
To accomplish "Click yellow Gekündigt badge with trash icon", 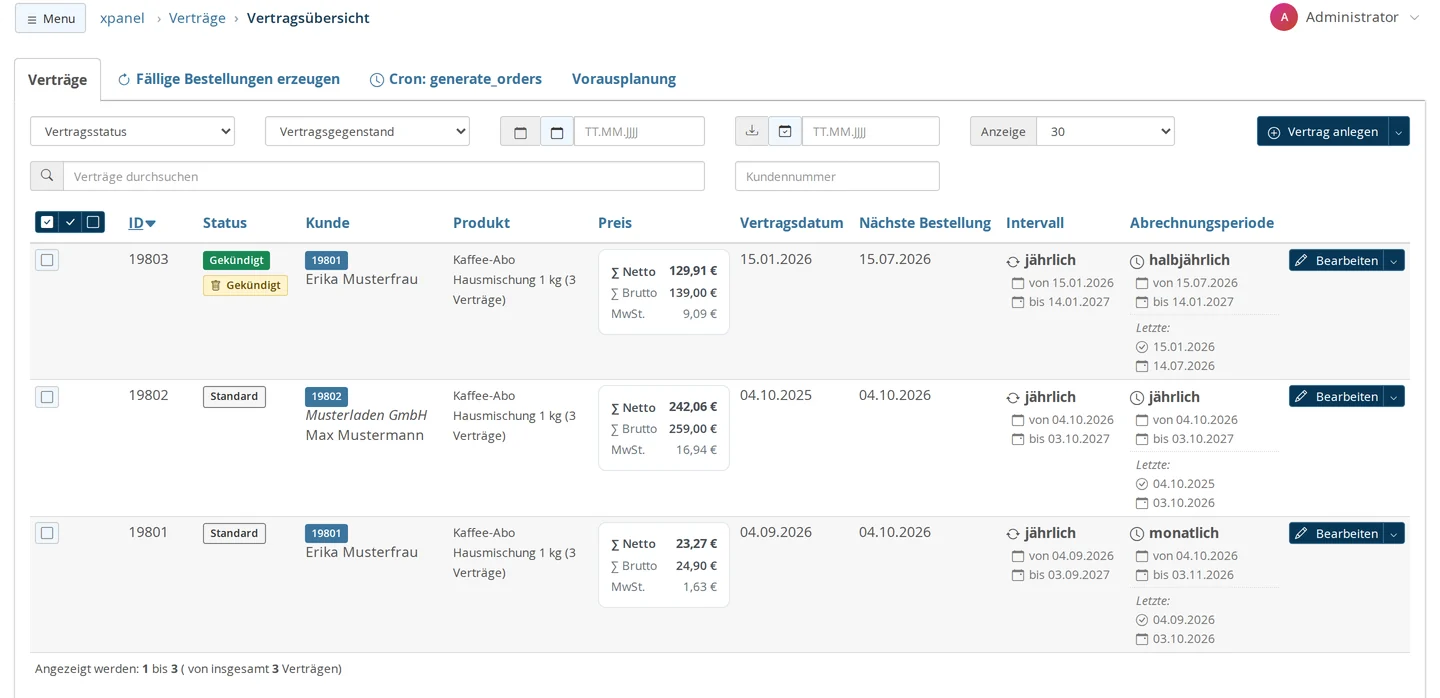I will (245, 285).
